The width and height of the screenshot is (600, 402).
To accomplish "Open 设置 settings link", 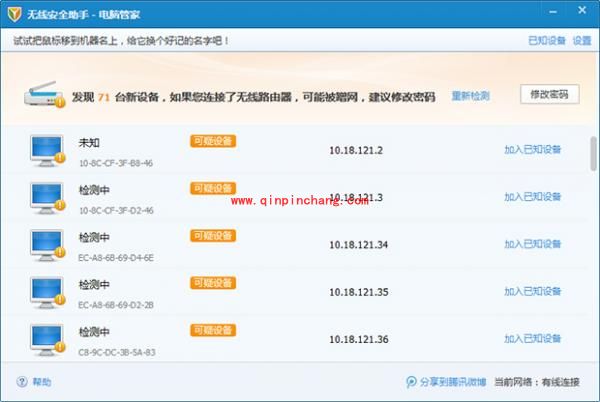I will click(582, 40).
